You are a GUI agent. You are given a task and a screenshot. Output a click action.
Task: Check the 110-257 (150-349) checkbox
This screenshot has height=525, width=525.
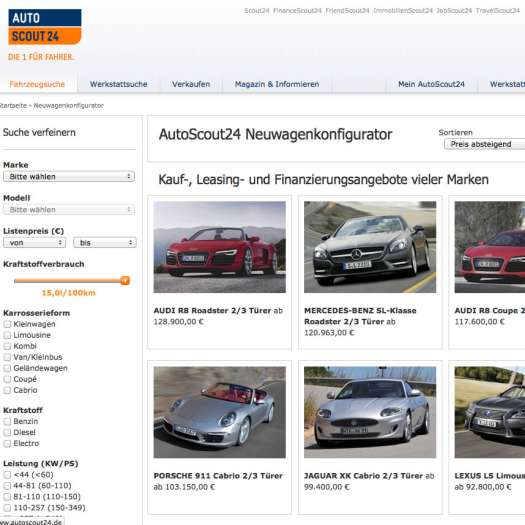(7, 508)
